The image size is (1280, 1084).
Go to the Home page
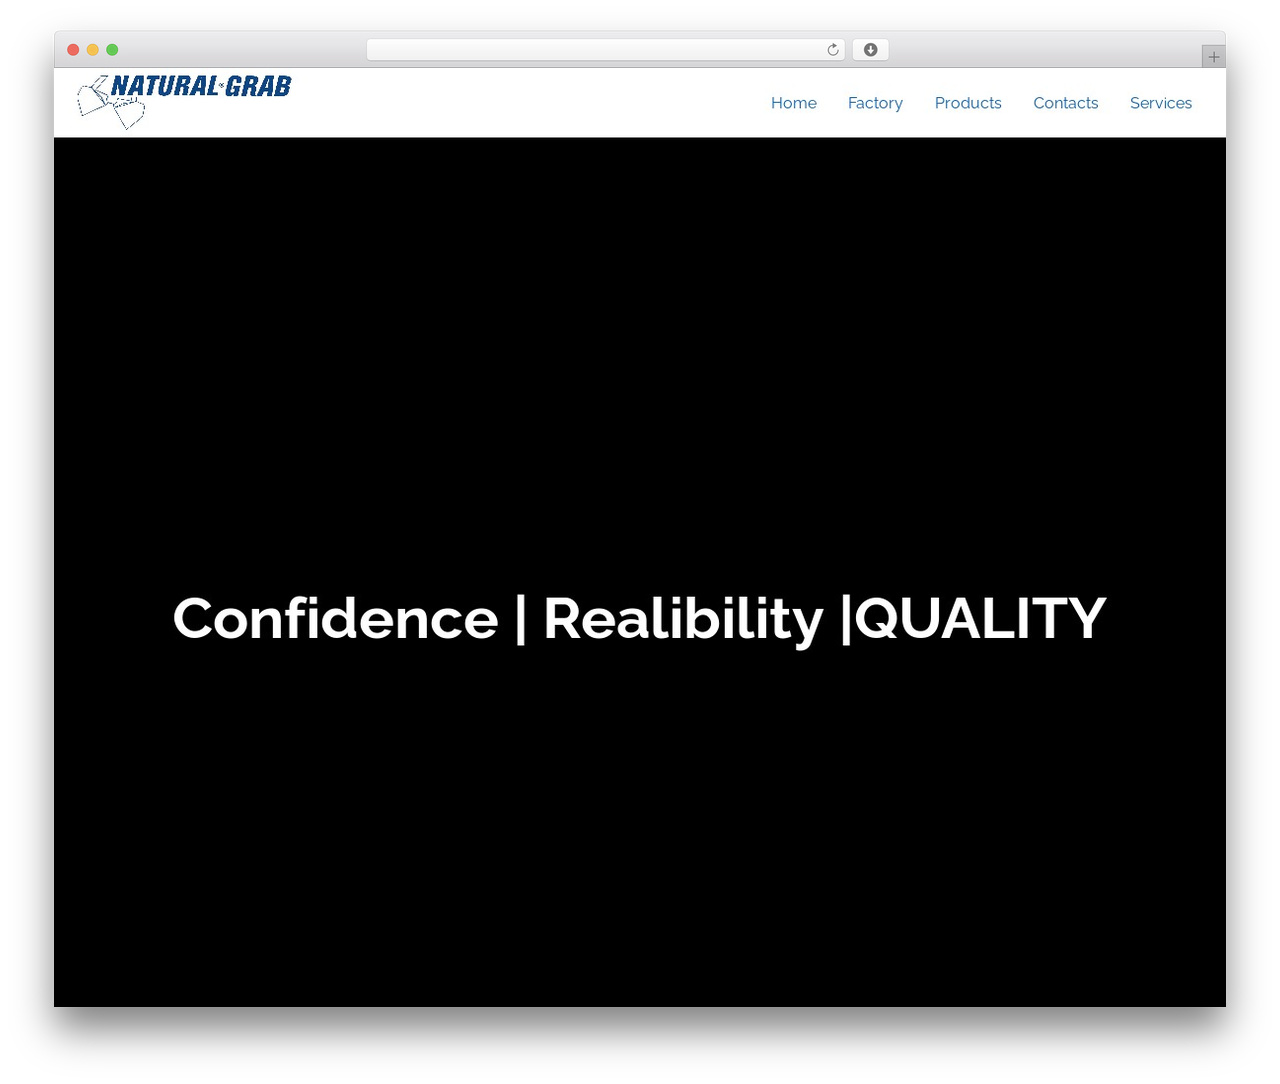pyautogui.click(x=794, y=103)
